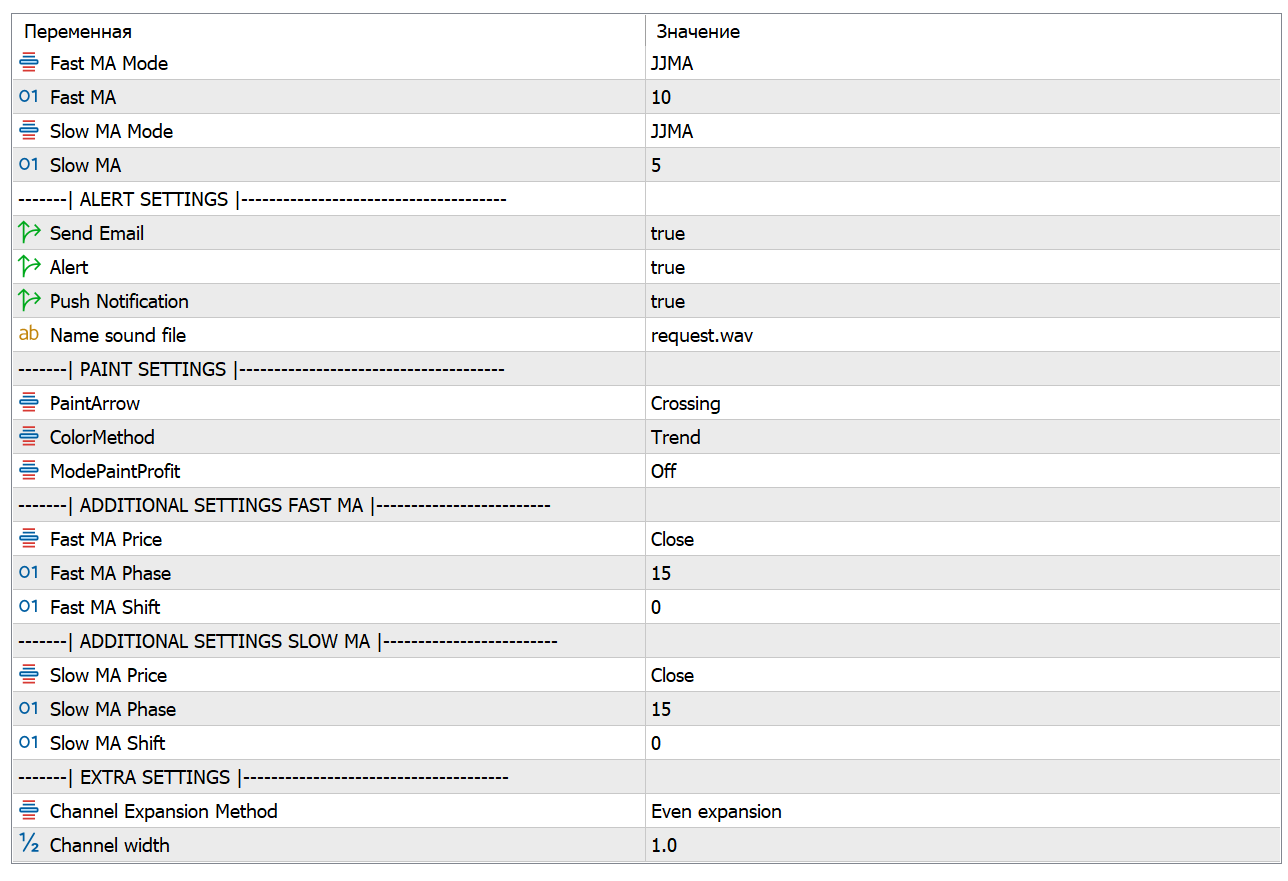Toggle the Alert true value
The height and width of the screenshot is (881, 1288).
point(668,267)
